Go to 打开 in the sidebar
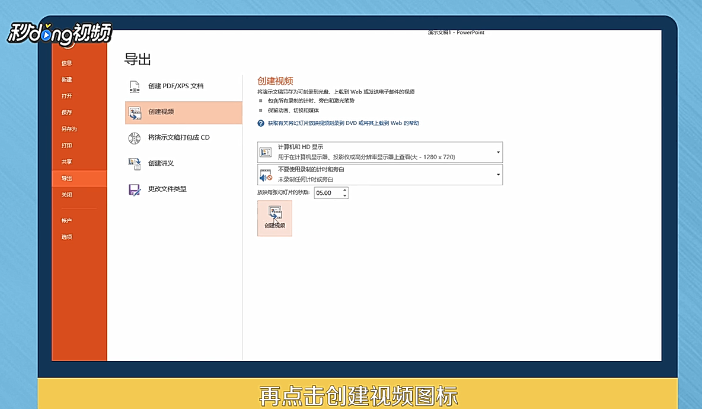Screen dimensions: 702x409 point(67,96)
